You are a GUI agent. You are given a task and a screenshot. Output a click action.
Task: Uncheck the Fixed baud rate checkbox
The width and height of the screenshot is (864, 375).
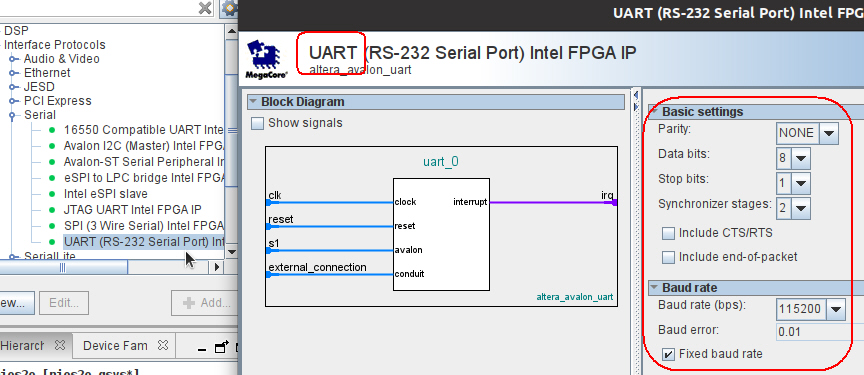pyautogui.click(x=668, y=354)
